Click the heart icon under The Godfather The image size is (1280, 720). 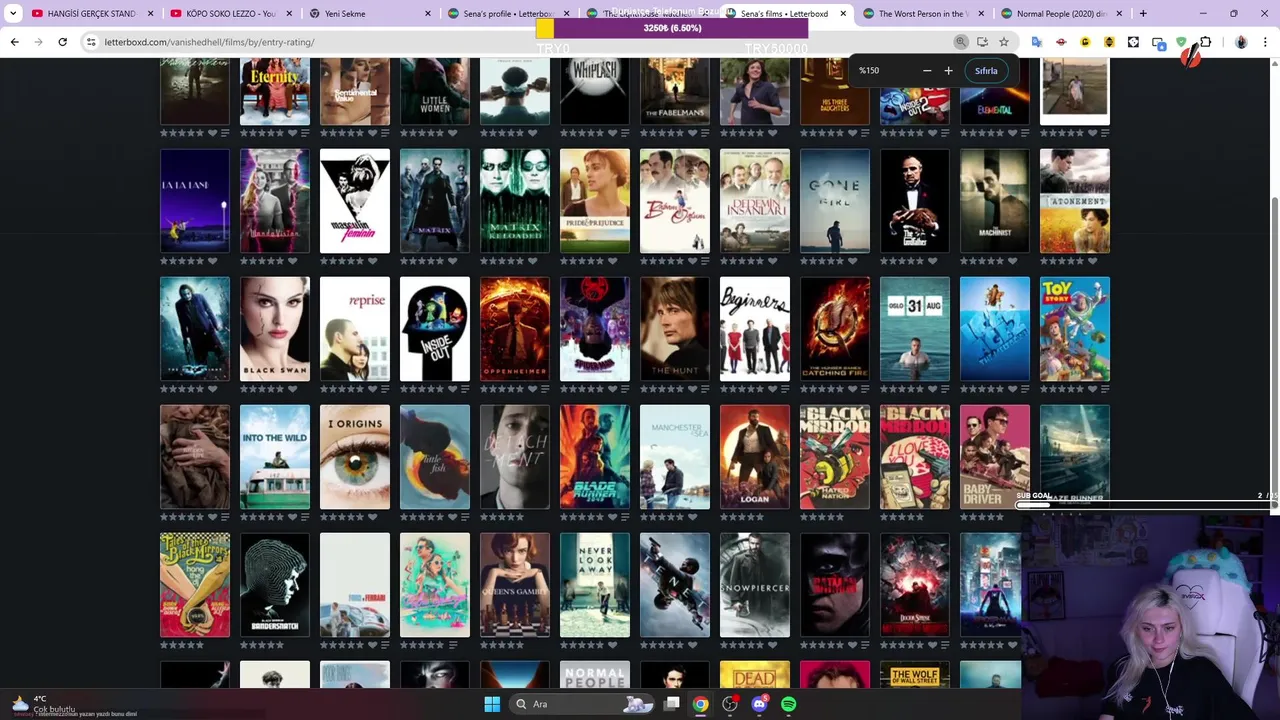(932, 261)
